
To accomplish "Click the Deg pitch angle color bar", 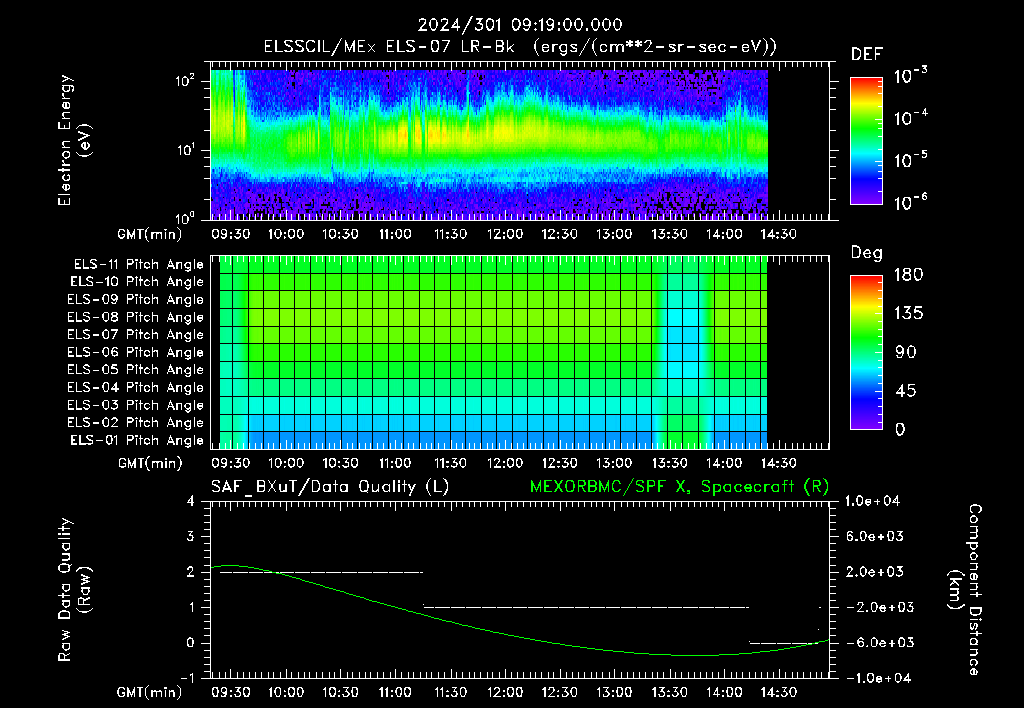I will tap(866, 353).
